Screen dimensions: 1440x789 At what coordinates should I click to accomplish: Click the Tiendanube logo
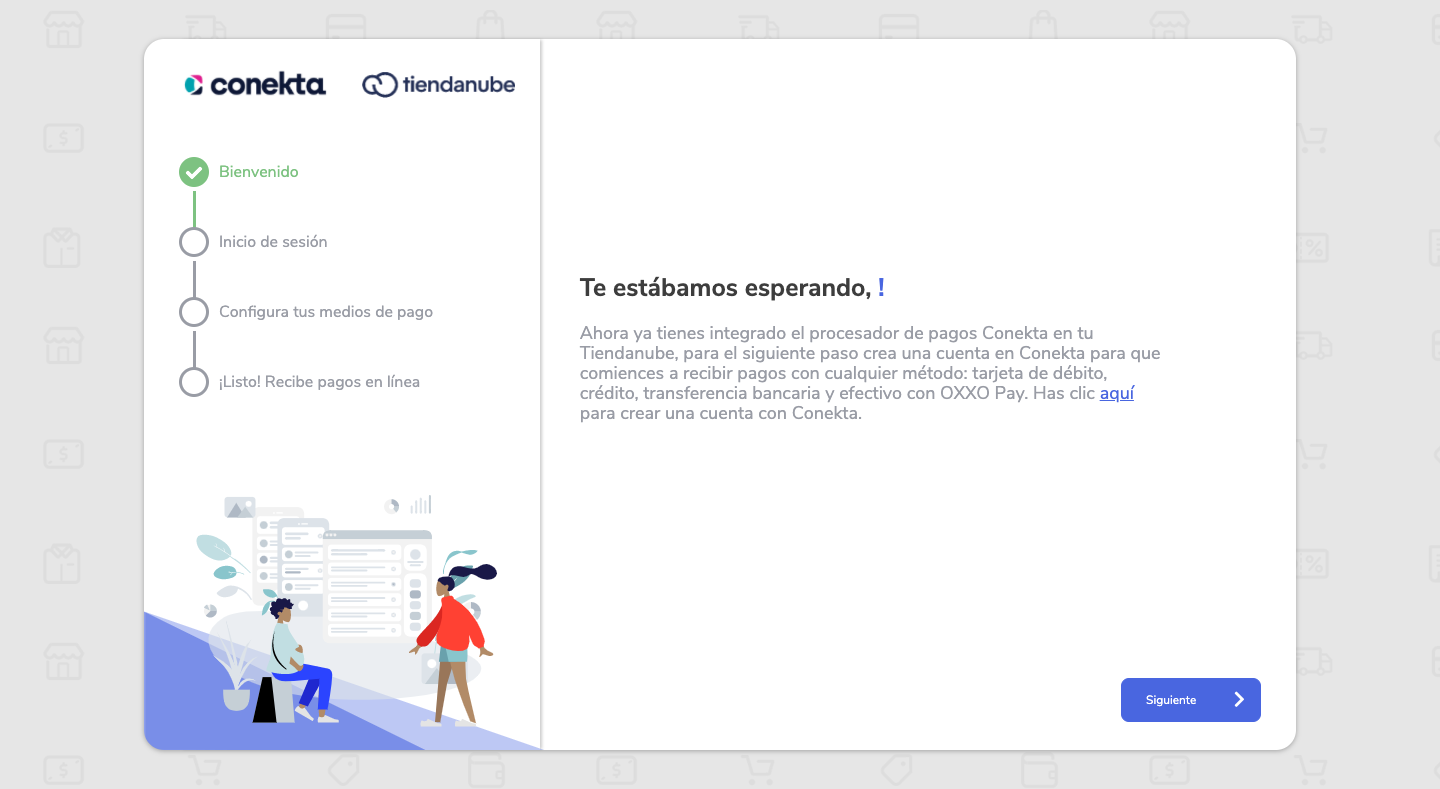tap(439, 85)
